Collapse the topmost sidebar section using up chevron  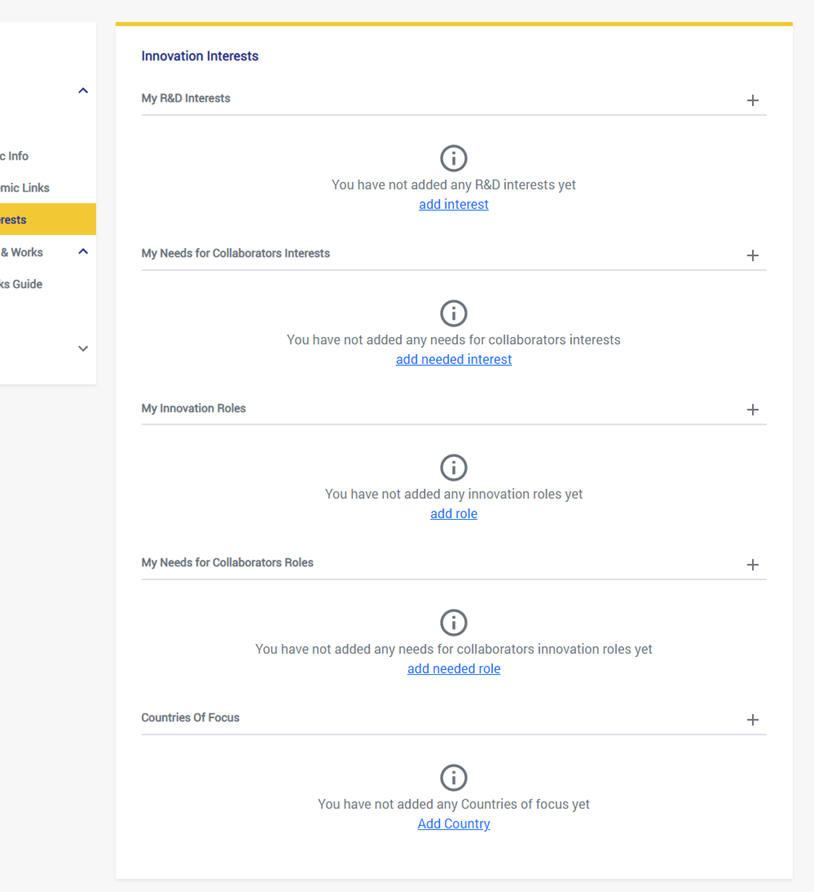83,91
